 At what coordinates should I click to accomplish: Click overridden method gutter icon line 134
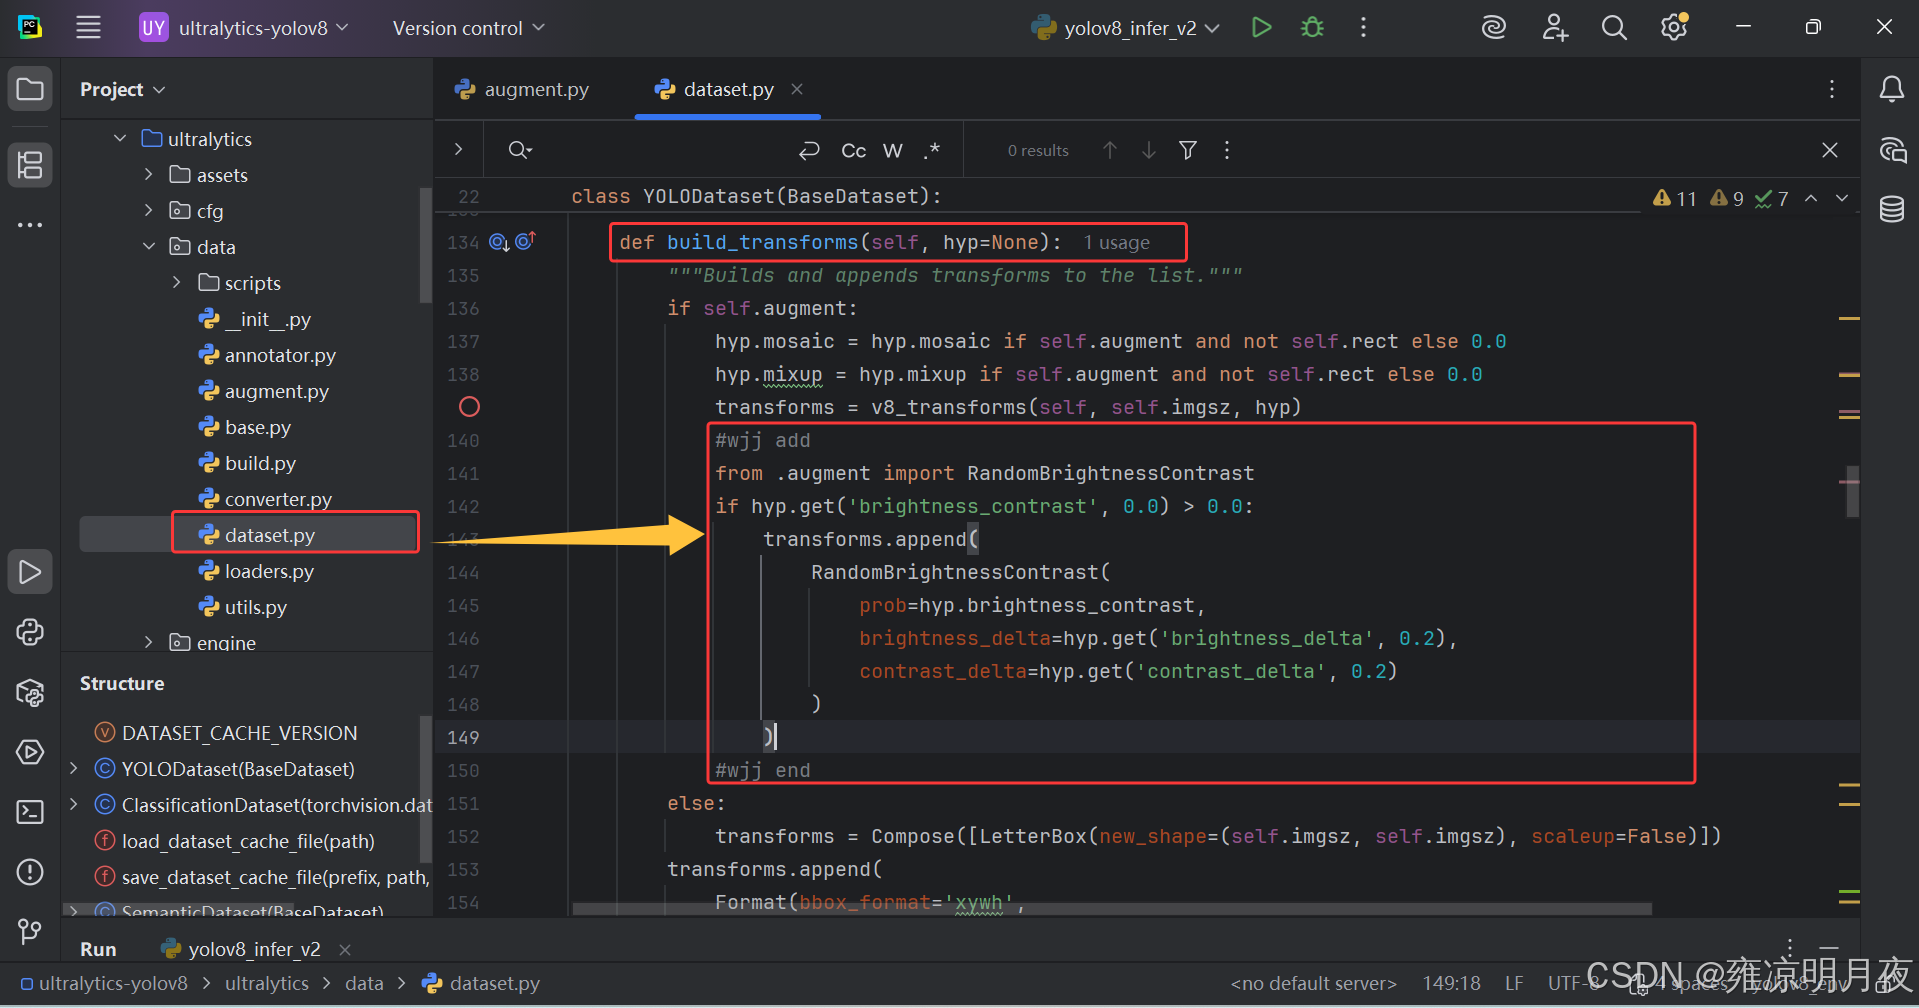[x=499, y=241]
